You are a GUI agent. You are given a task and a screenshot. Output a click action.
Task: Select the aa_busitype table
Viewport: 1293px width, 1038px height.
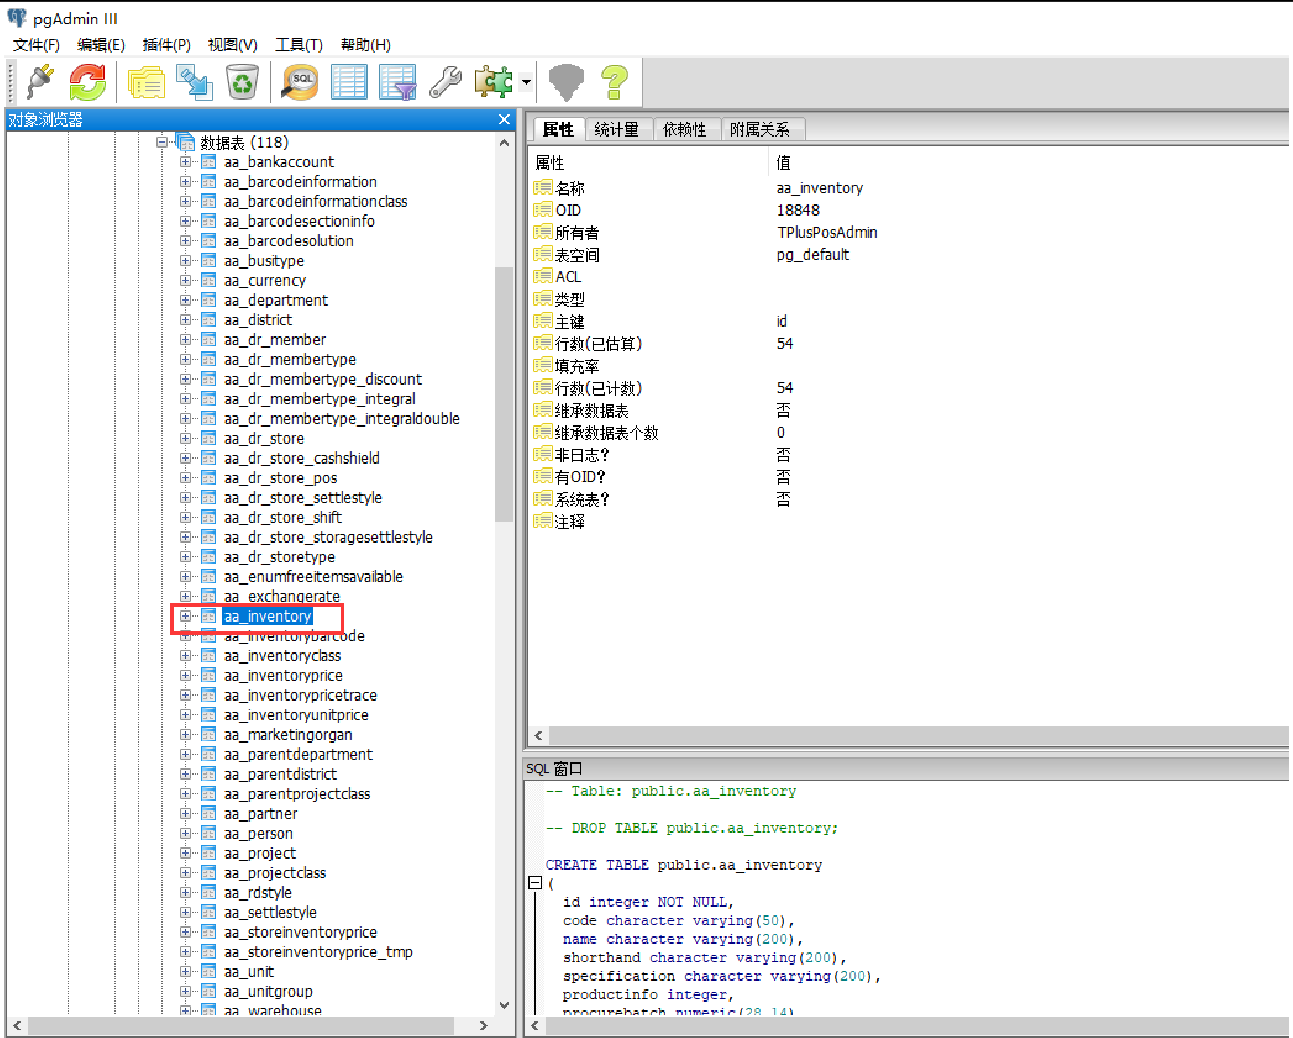coord(264,260)
